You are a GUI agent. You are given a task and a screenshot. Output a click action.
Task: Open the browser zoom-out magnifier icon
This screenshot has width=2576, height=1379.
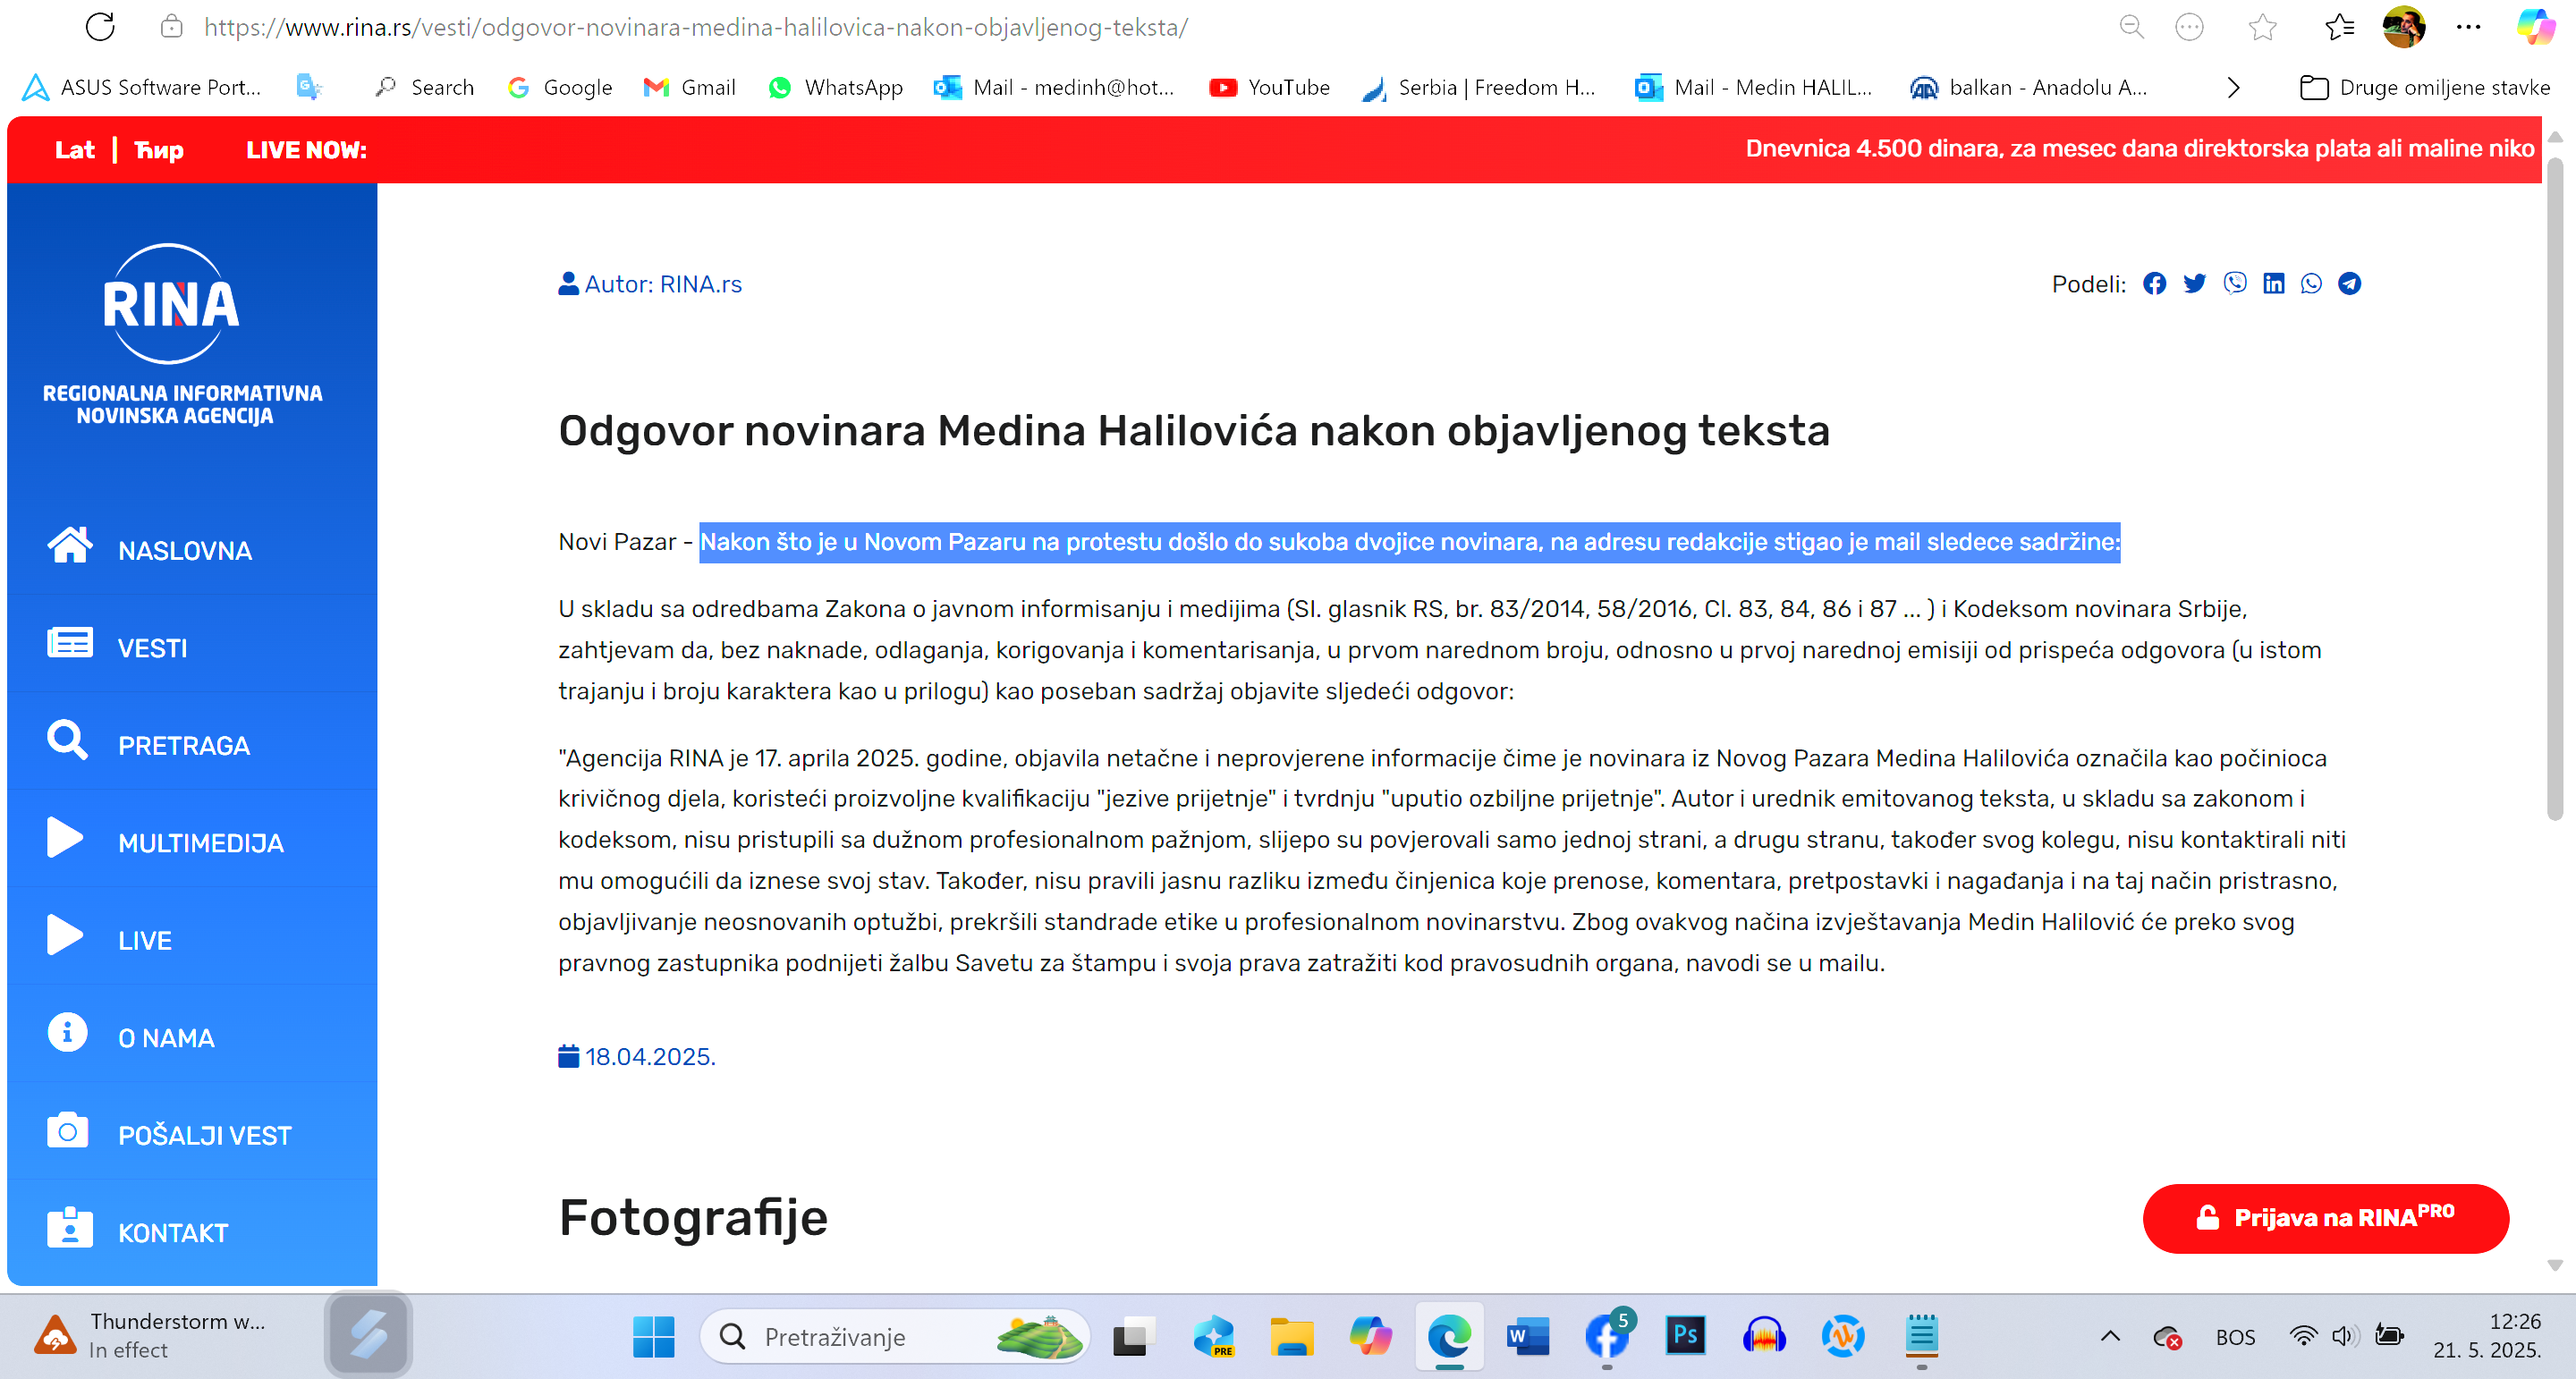click(2131, 27)
